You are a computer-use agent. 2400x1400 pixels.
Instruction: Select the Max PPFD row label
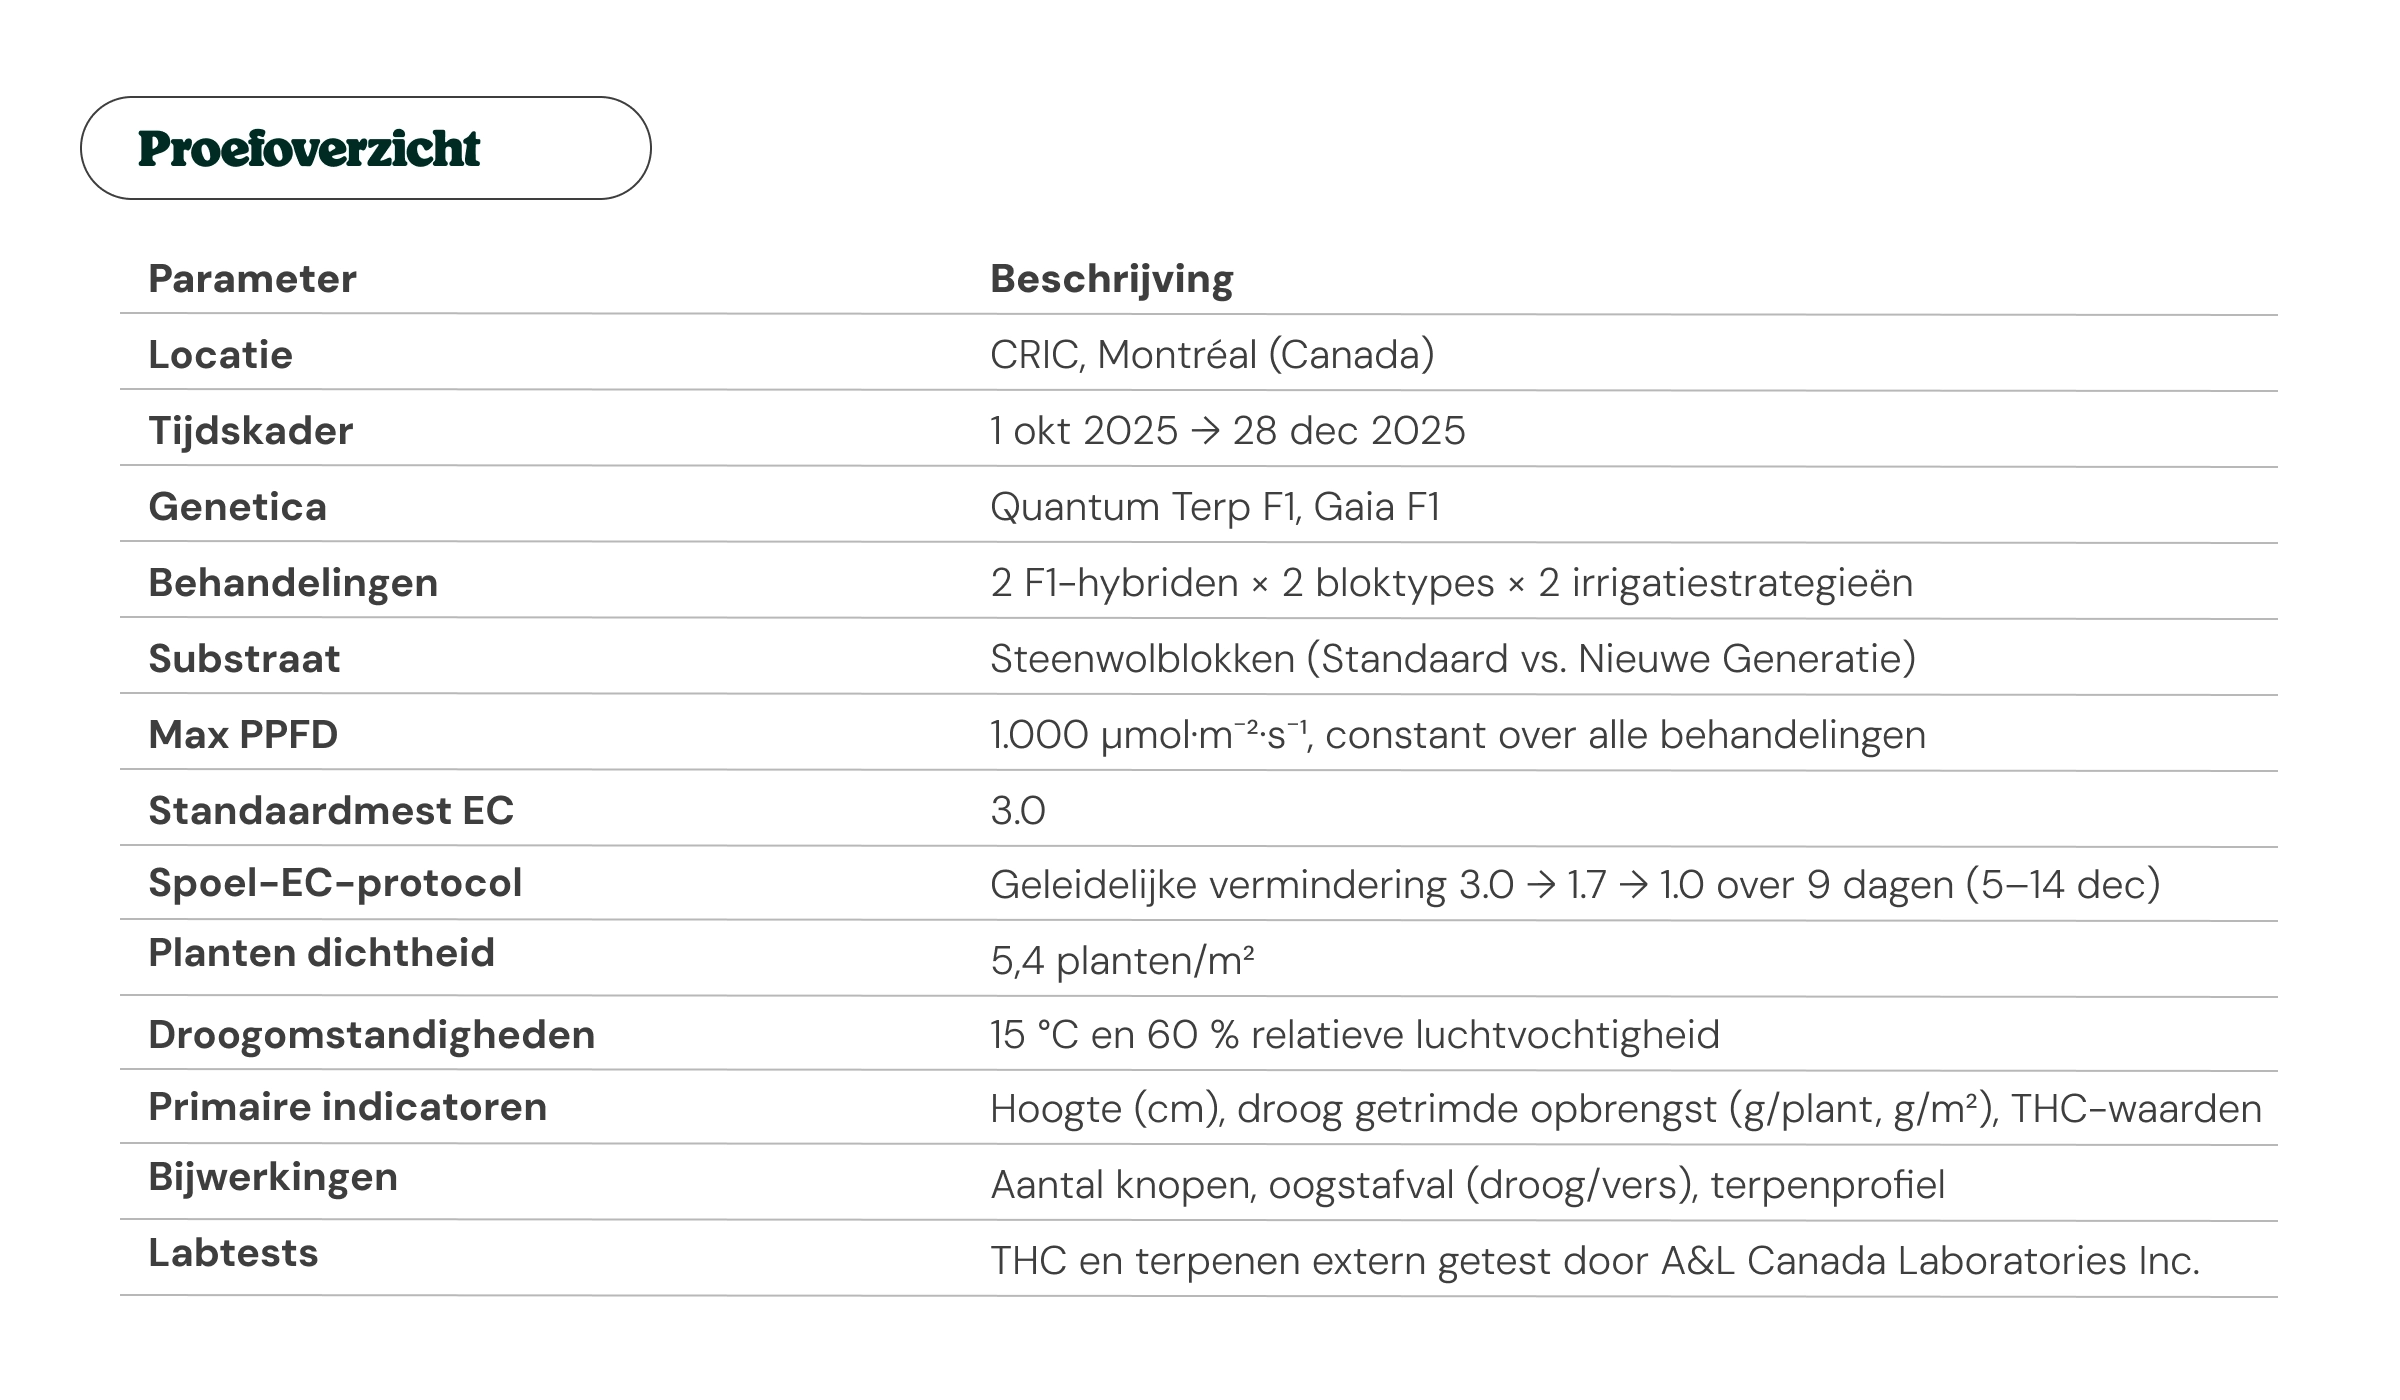(243, 735)
